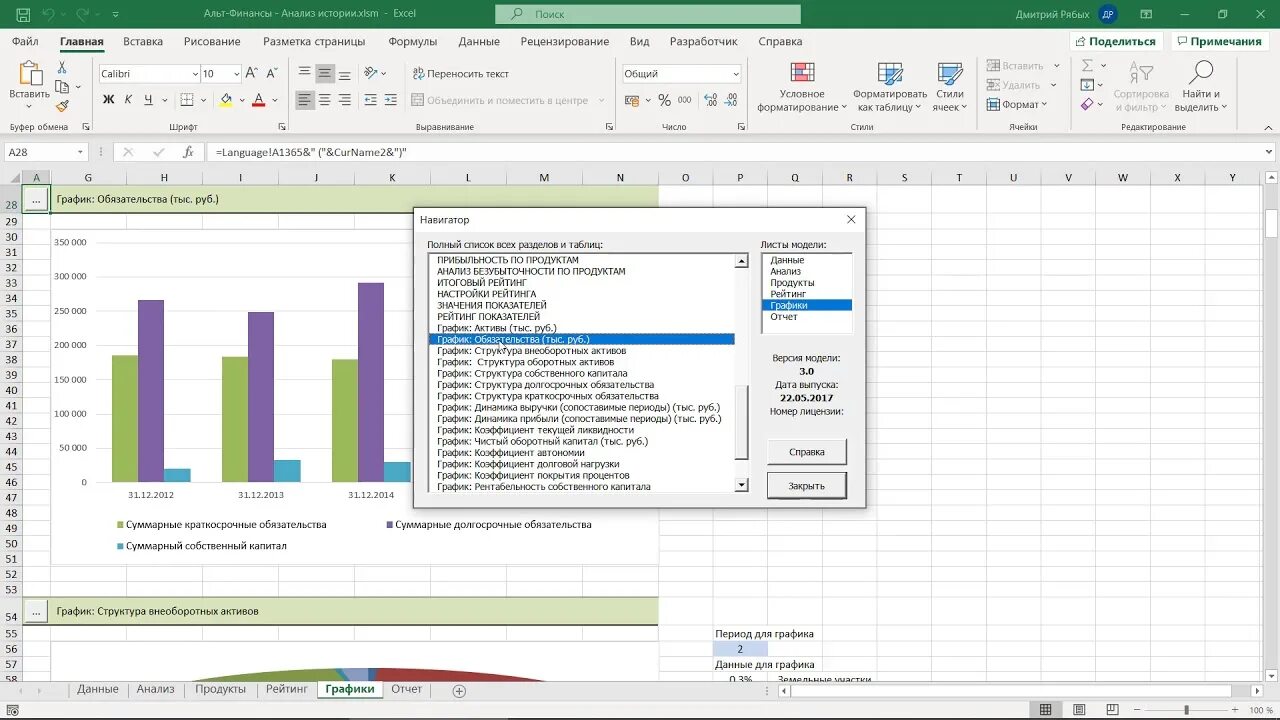Screen dimensions: 1280x720
Task: Open the Общий number format dropdown
Action: tap(735, 74)
